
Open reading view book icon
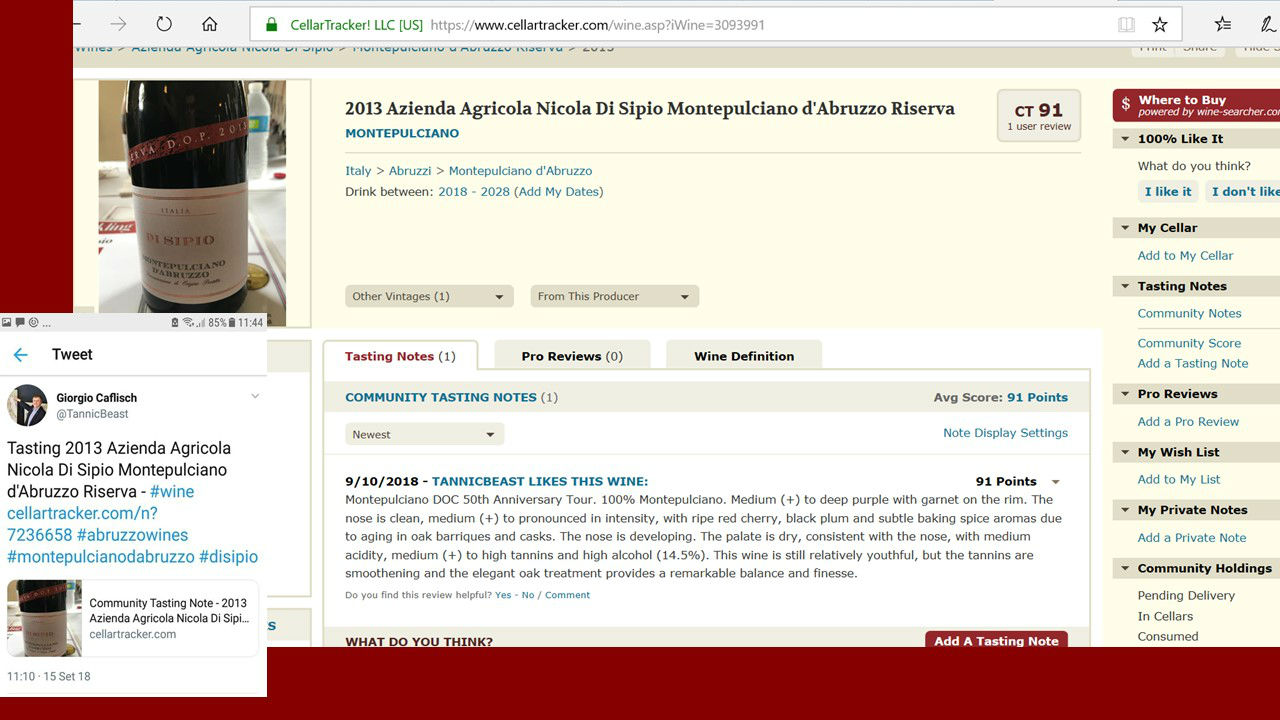(1126, 24)
